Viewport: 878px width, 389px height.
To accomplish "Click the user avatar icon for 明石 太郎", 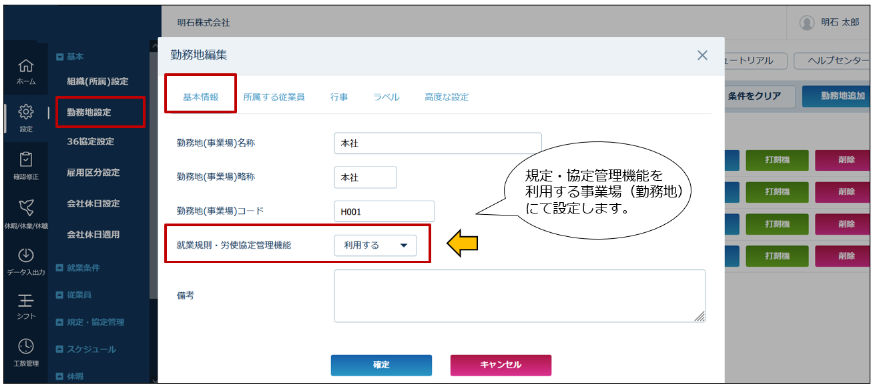I will pyautogui.click(x=806, y=23).
